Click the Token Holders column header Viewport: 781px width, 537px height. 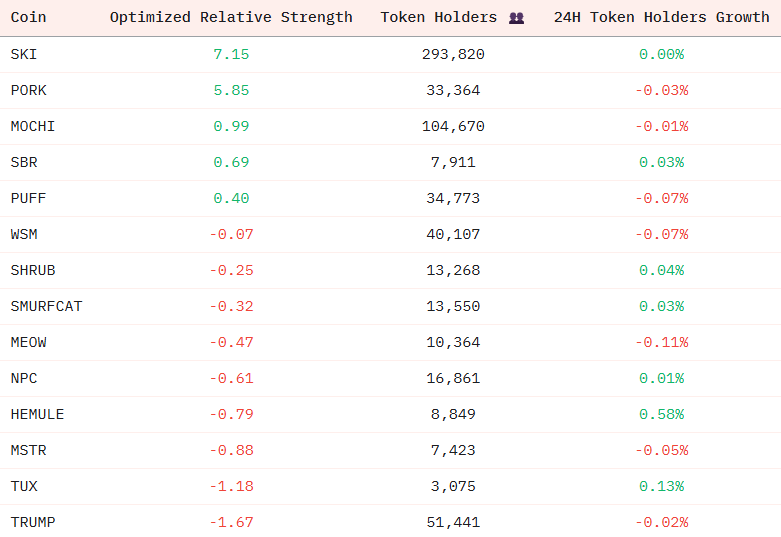click(x=438, y=18)
